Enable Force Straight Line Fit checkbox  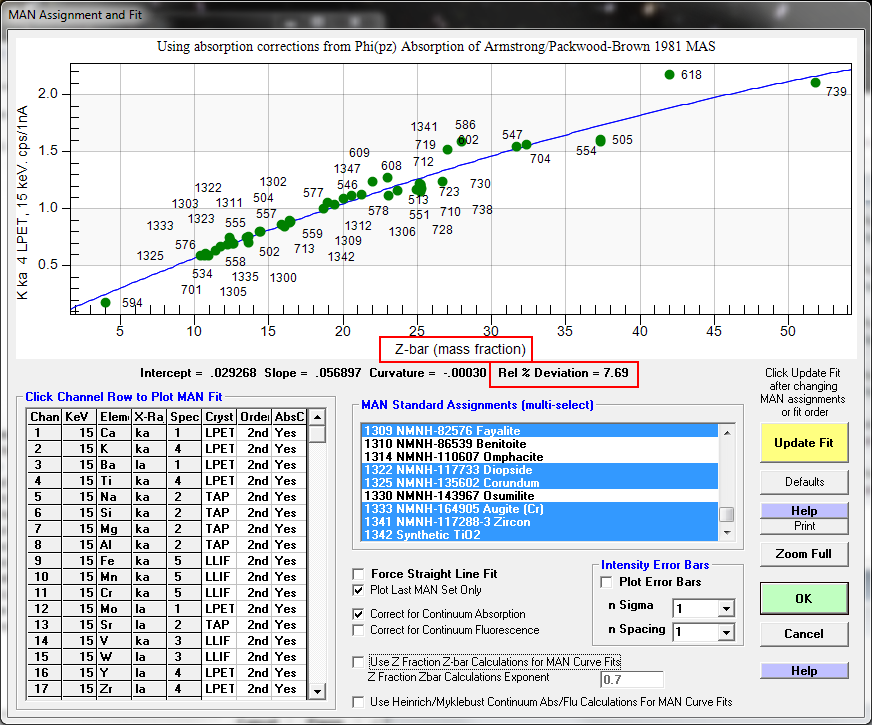point(359,574)
